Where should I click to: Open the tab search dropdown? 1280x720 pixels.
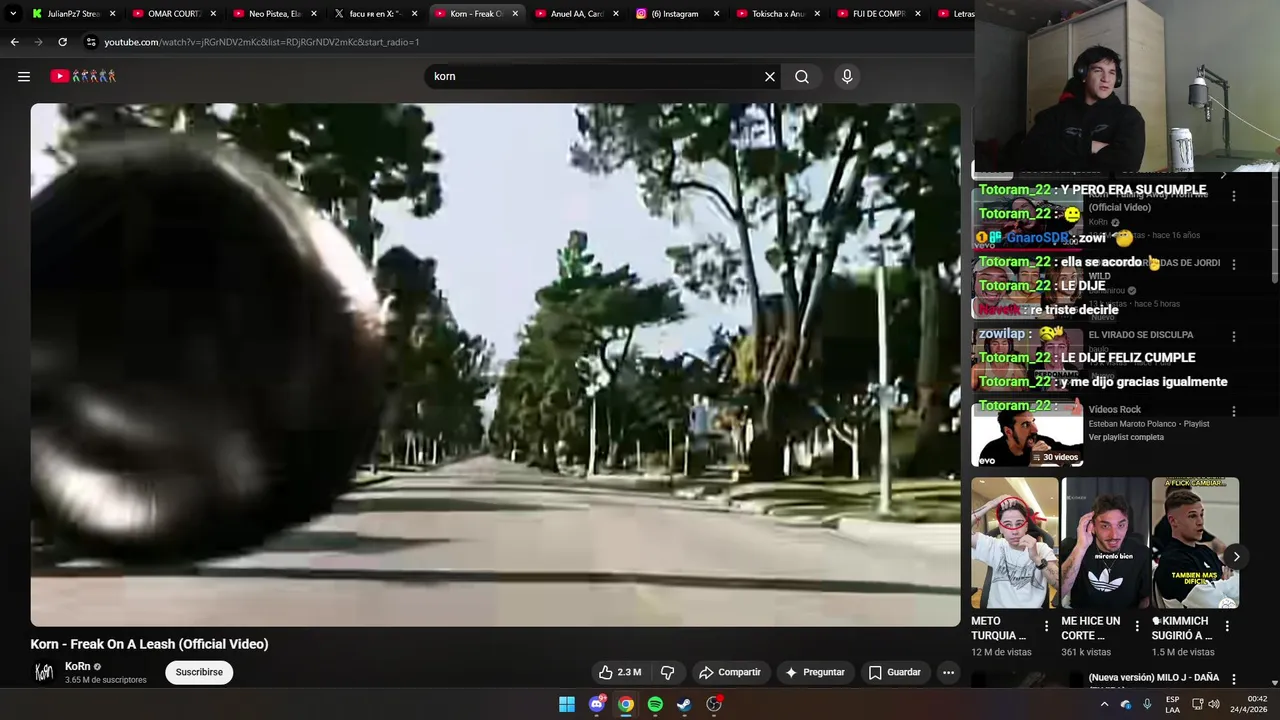point(13,14)
